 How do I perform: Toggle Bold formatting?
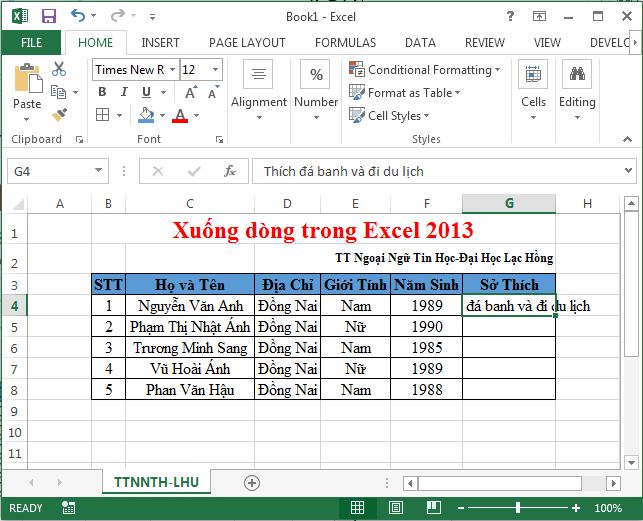[102, 92]
